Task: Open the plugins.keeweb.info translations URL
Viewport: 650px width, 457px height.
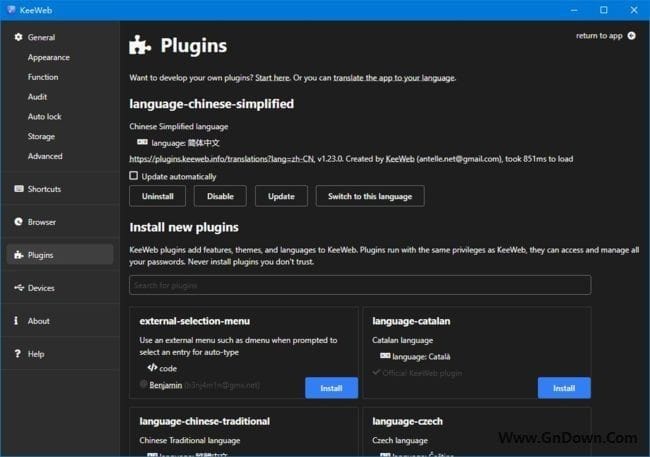Action: 222,159
